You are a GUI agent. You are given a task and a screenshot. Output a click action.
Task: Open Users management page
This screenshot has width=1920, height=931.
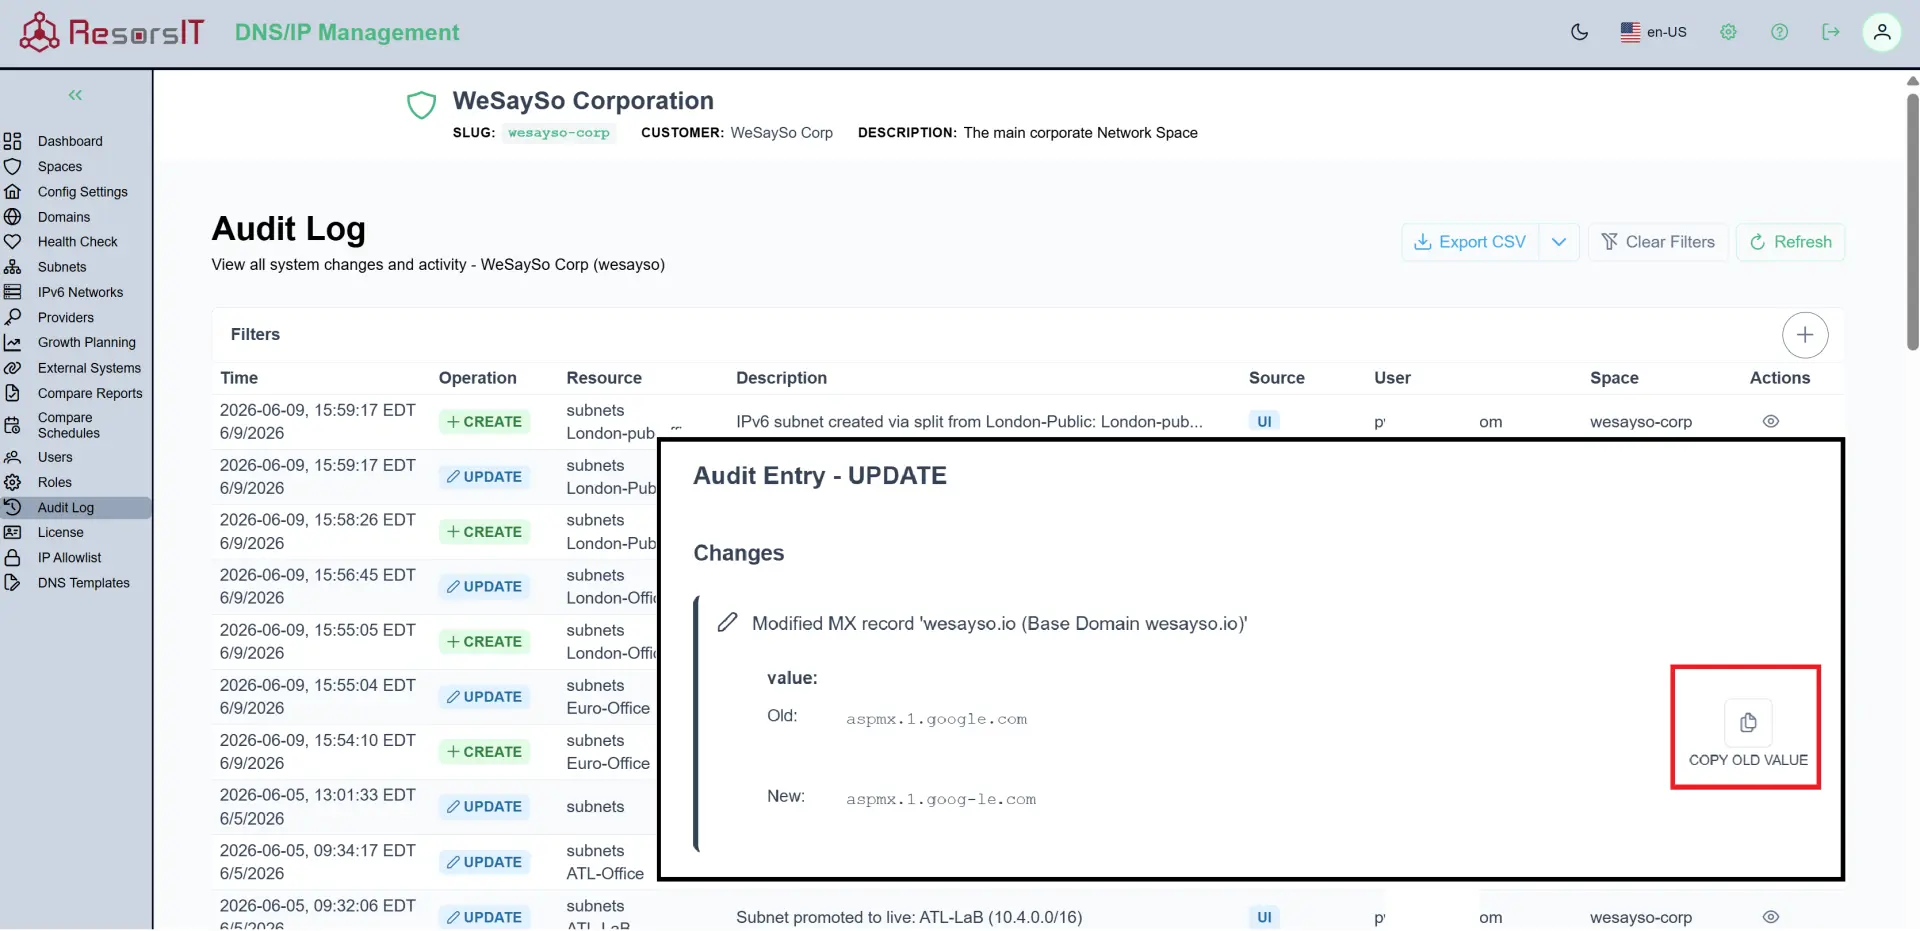(x=55, y=457)
